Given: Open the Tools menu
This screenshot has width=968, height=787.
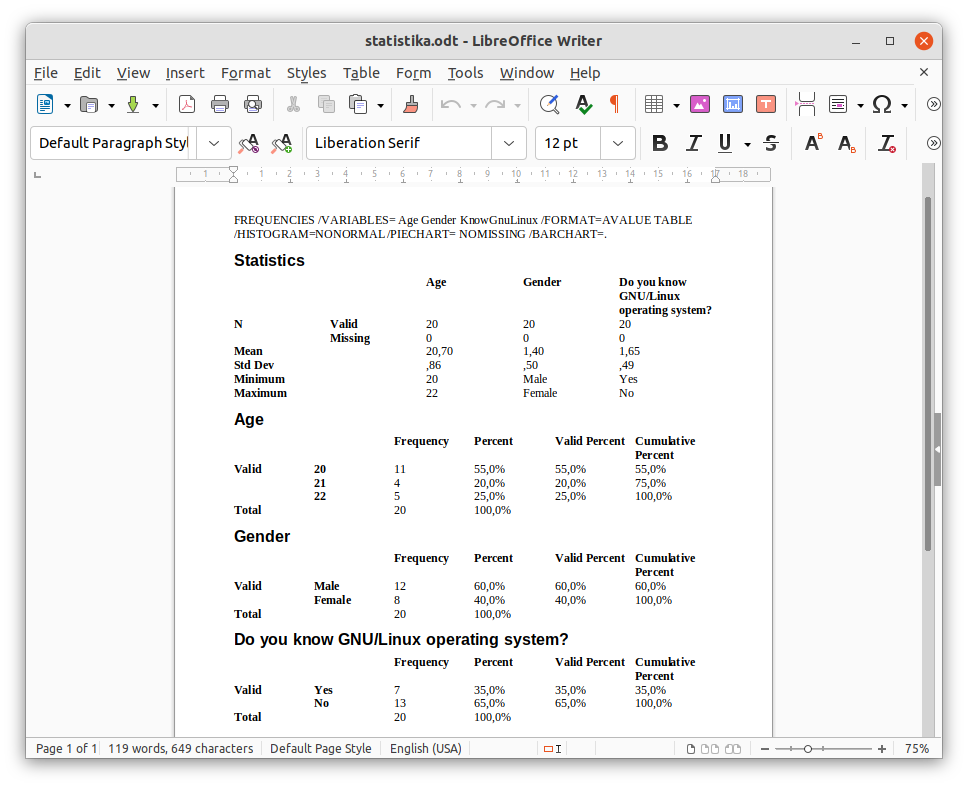Looking at the screenshot, I should [x=465, y=73].
